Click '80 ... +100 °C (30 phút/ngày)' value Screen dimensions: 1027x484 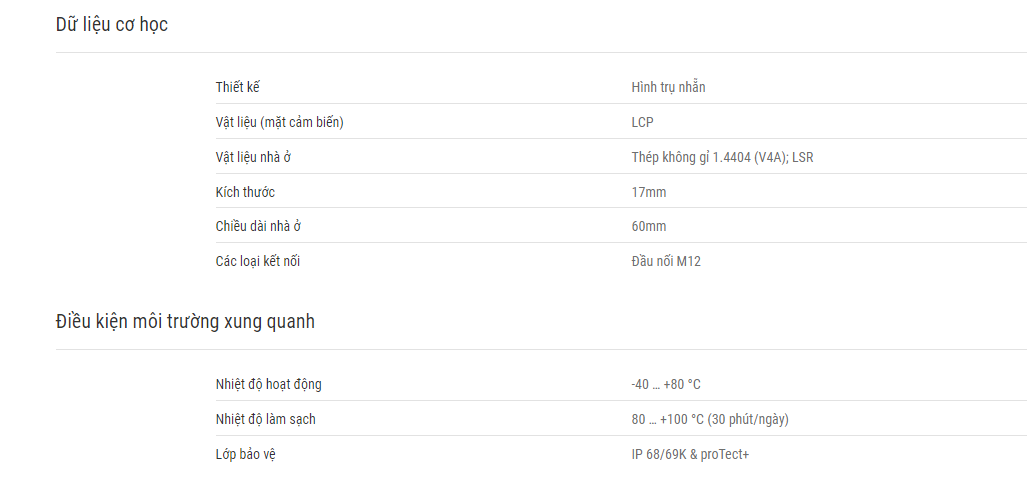click(x=710, y=419)
